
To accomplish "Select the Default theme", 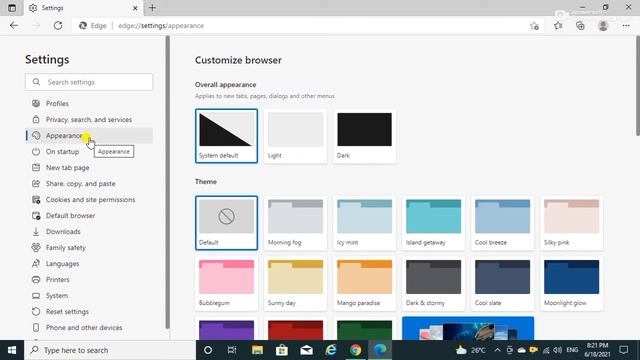I will click(227, 223).
